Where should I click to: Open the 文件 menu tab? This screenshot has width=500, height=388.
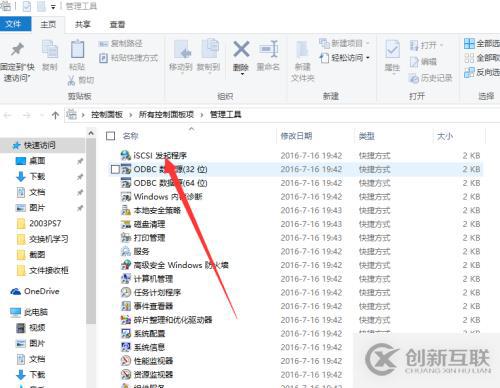[x=14, y=24]
